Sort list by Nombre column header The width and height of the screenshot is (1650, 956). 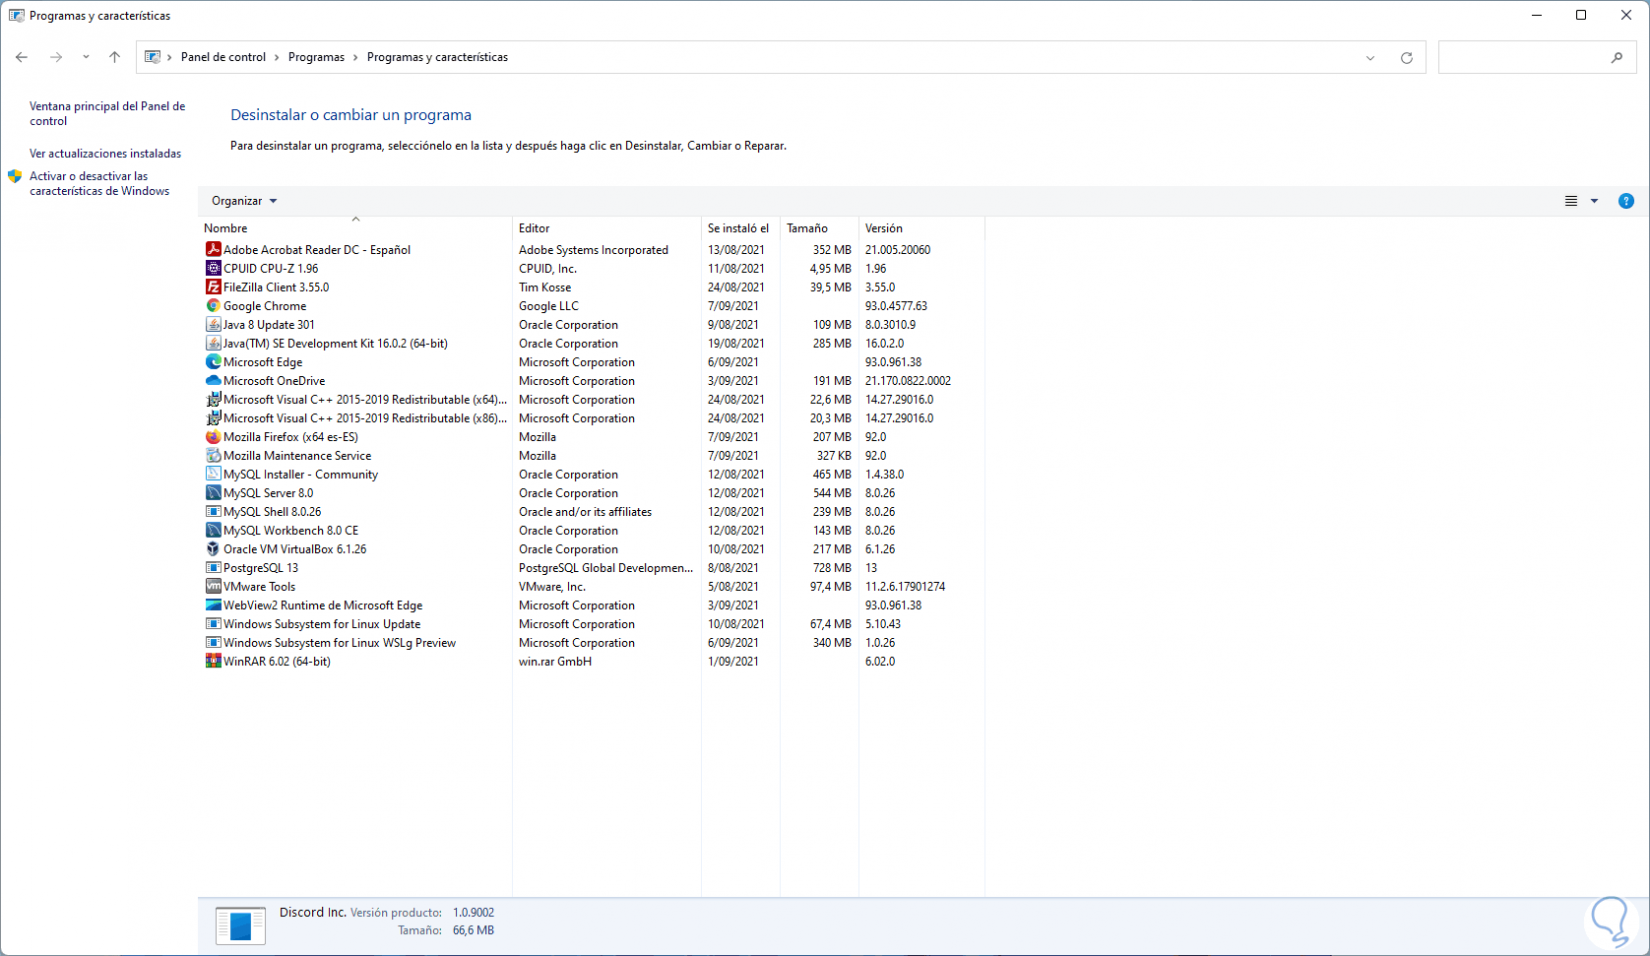click(355, 228)
